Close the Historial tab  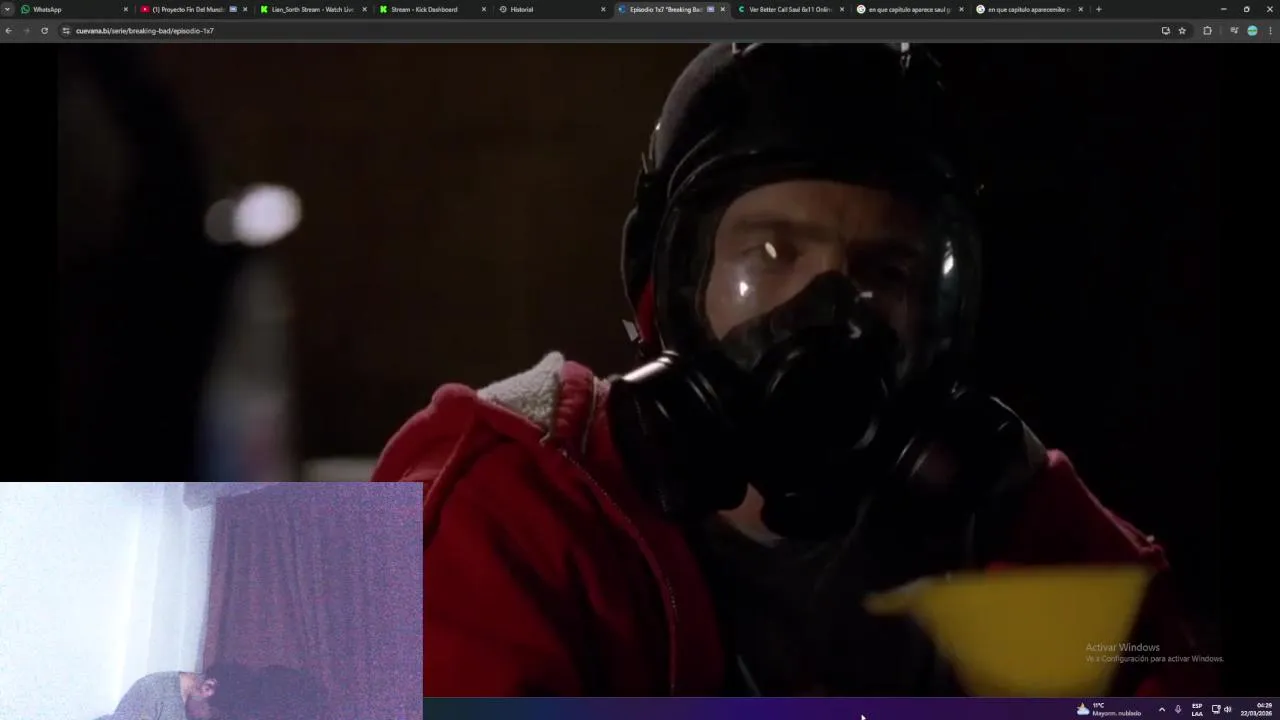pos(603,9)
